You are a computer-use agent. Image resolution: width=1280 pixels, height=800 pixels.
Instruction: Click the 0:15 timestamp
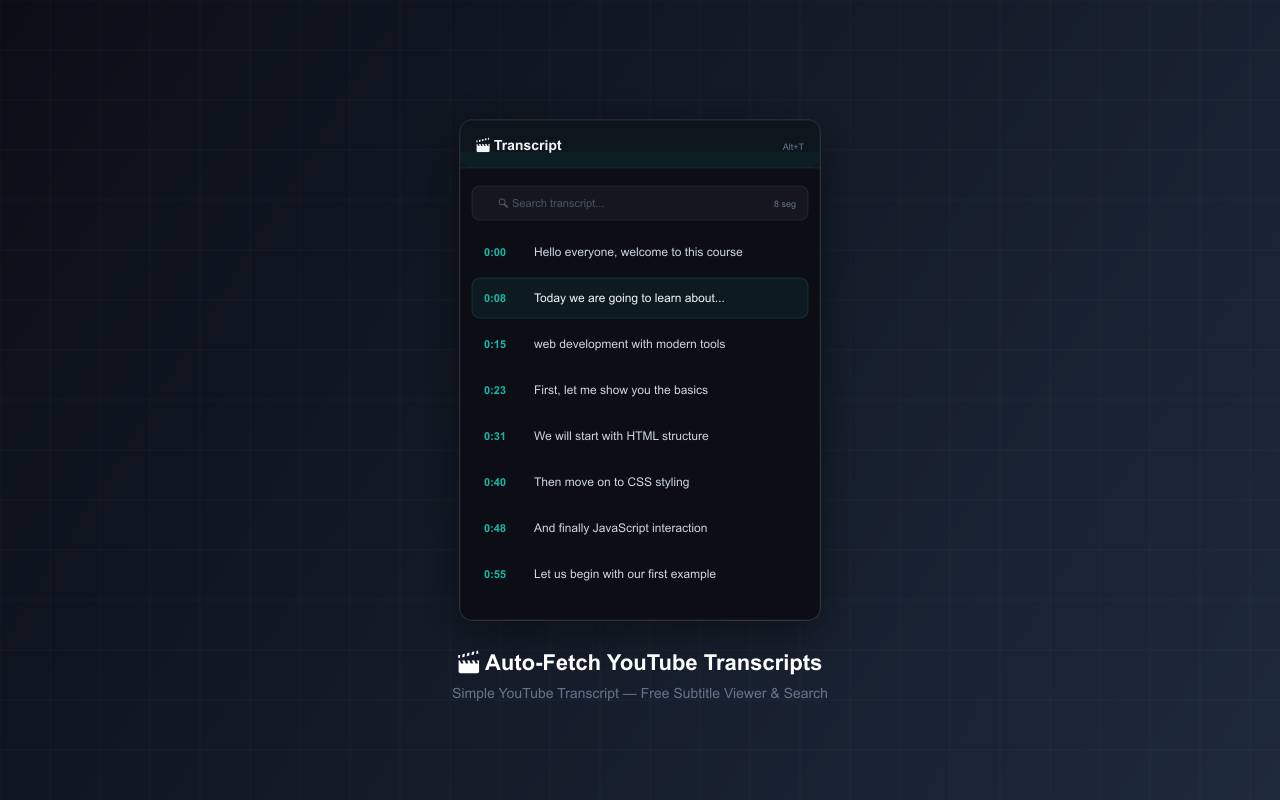[495, 344]
